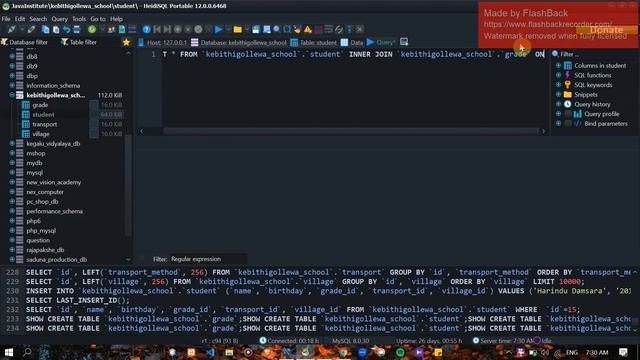Expand the kegalu_vidyalaya_db node
Viewport: 640px width, 360px height.
pyautogui.click(x=12, y=143)
